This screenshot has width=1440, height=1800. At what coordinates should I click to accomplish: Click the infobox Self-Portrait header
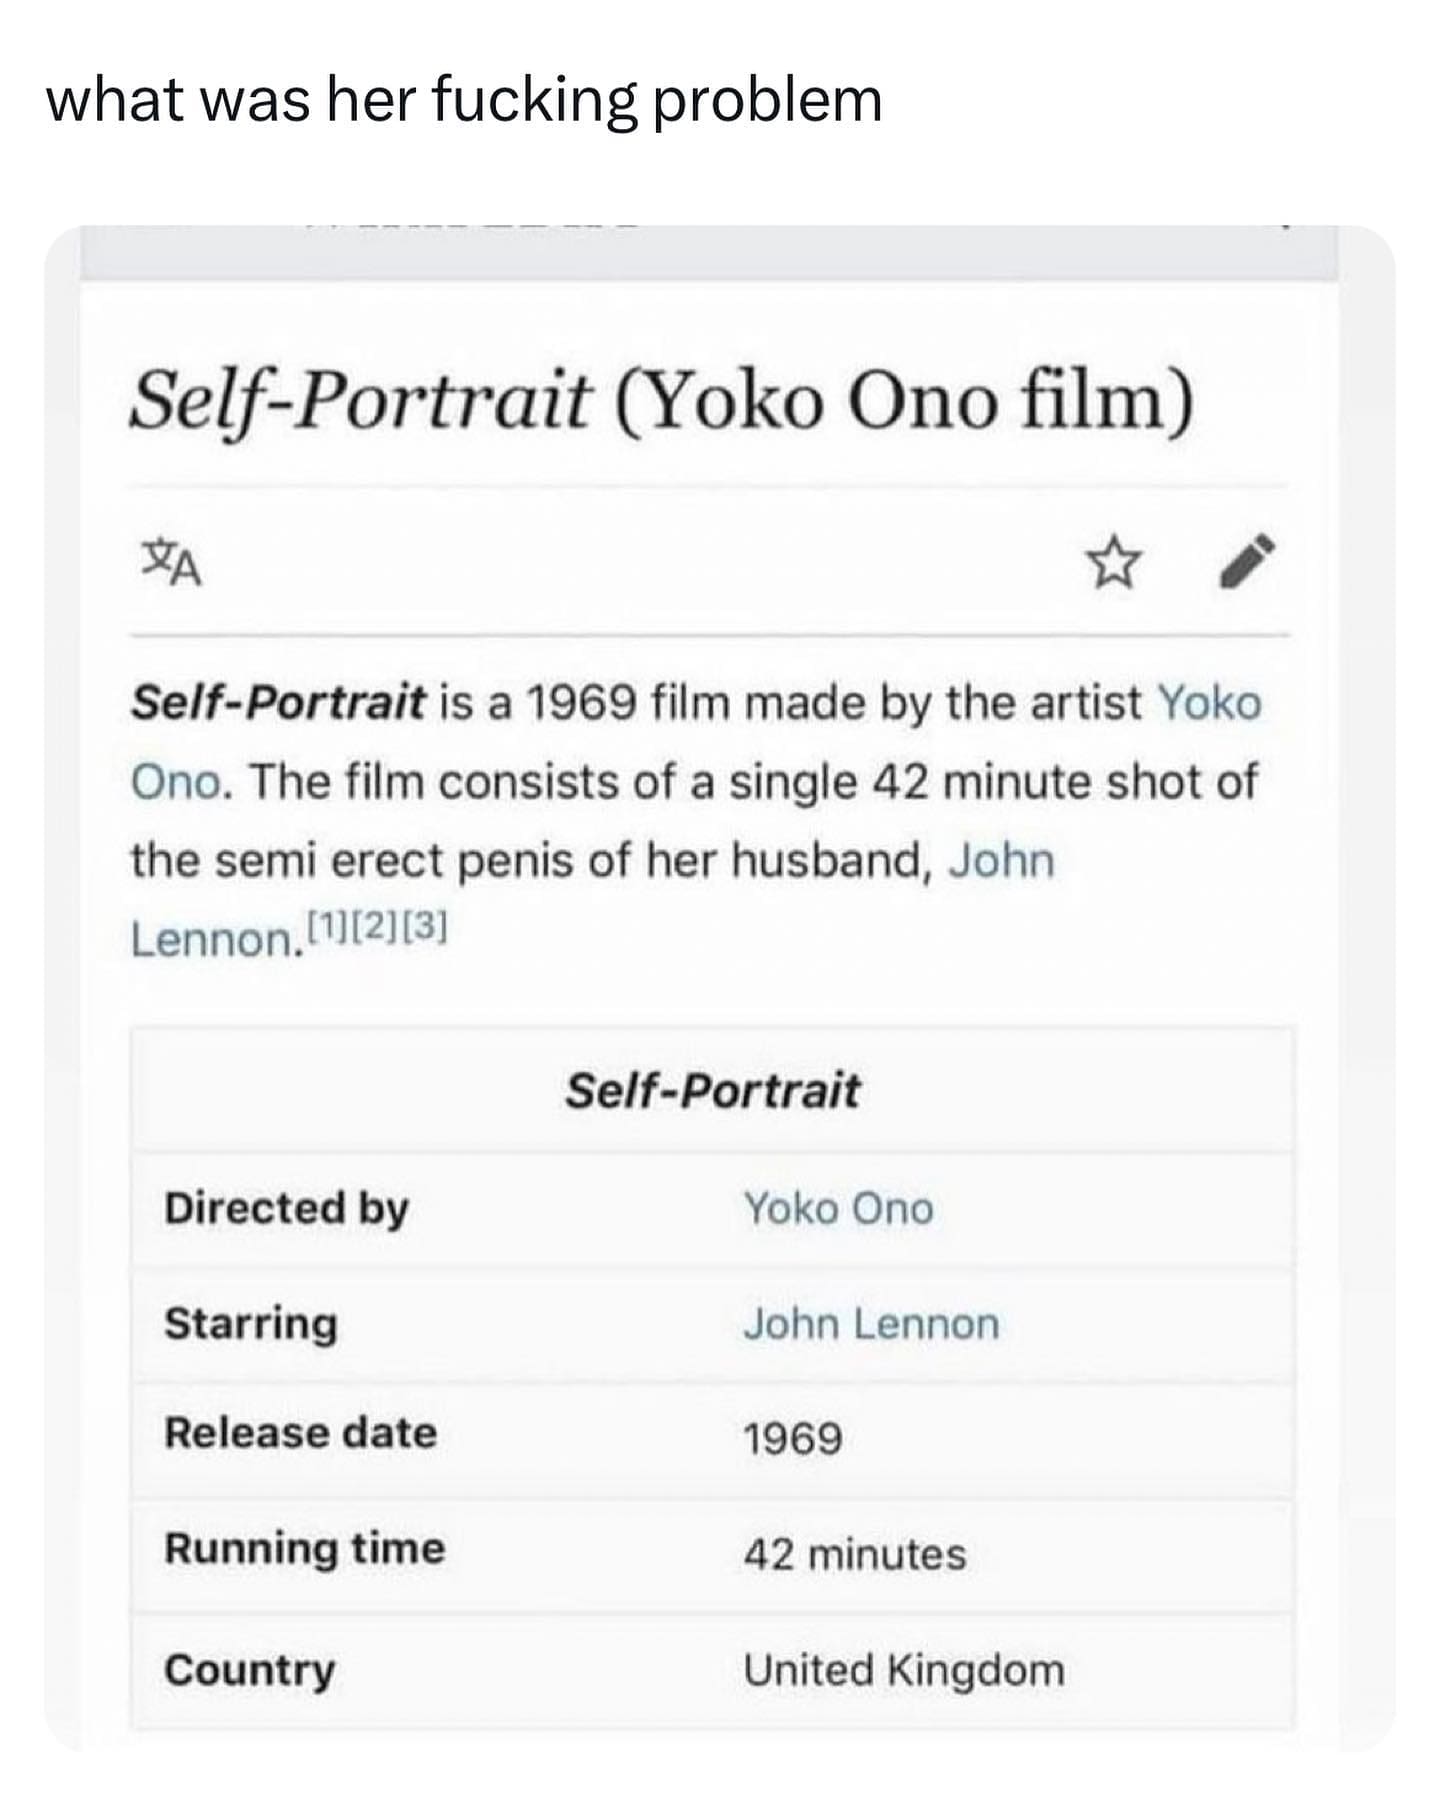tap(712, 1090)
